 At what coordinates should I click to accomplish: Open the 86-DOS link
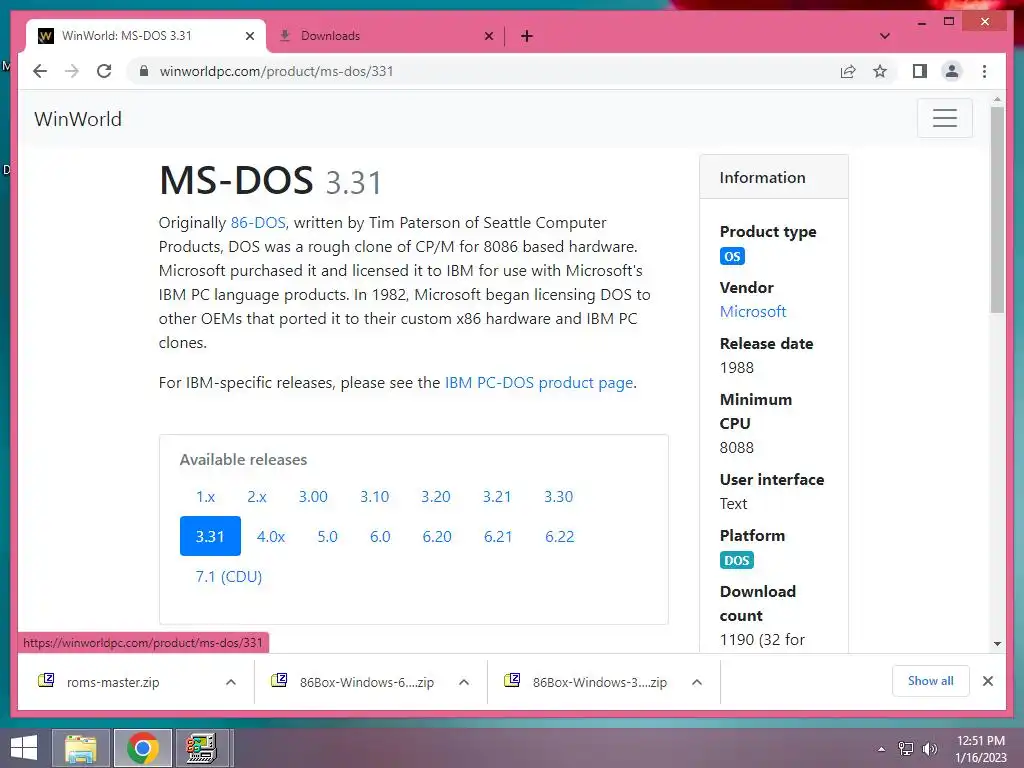[258, 223]
